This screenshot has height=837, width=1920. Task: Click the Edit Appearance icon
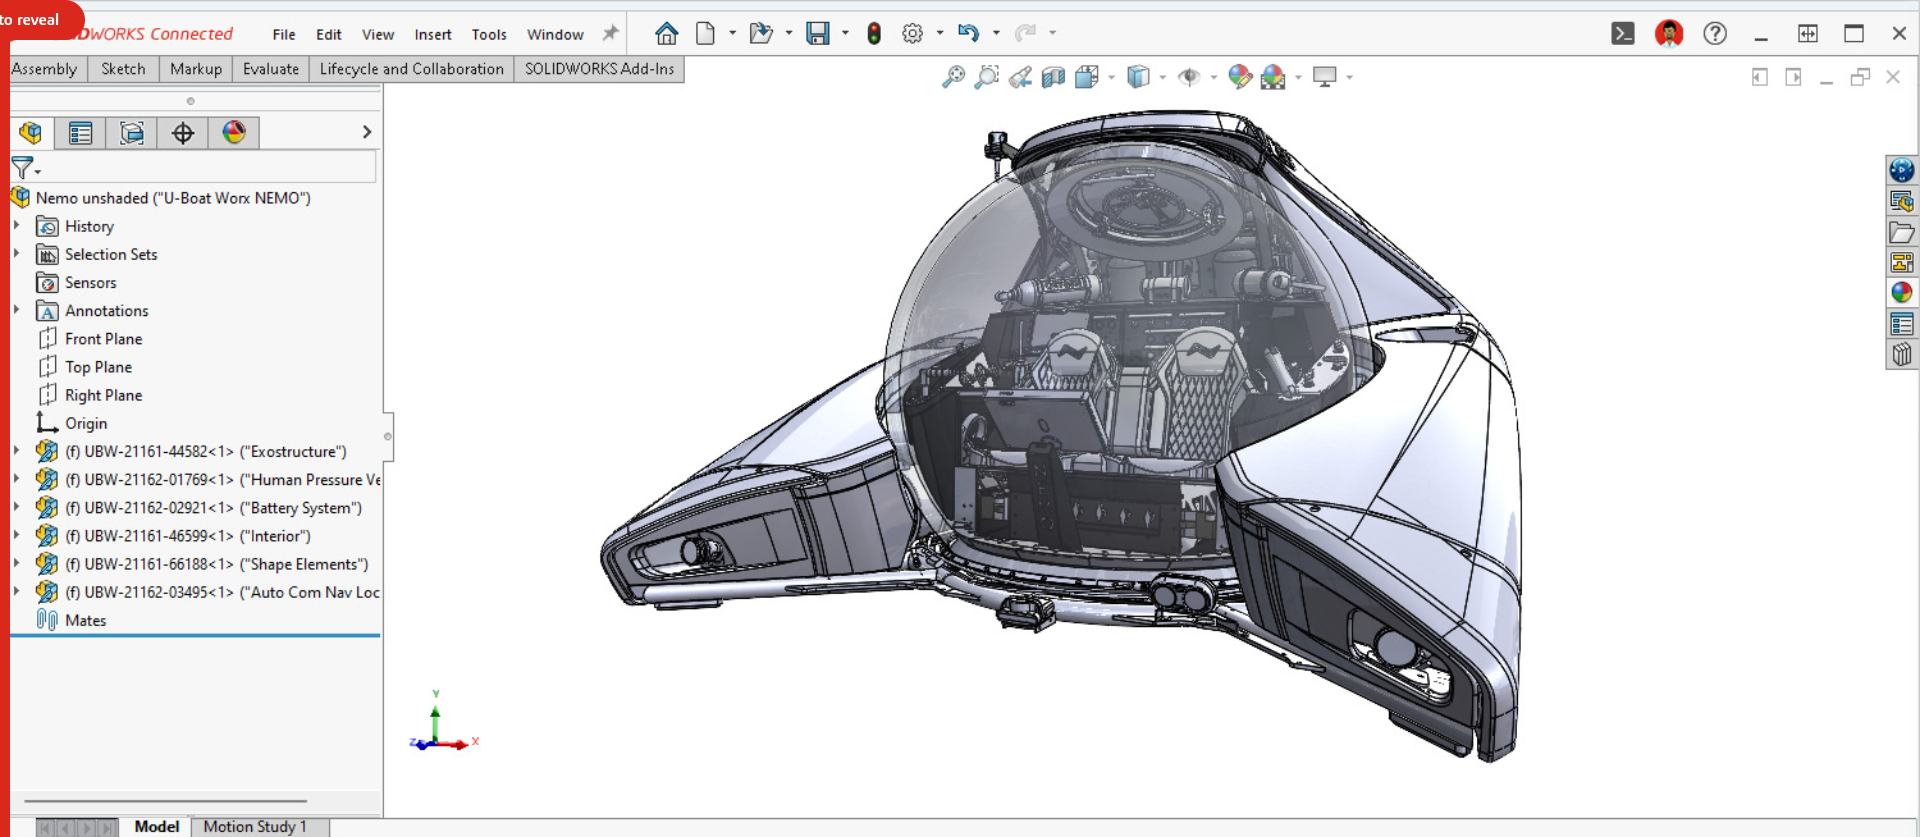click(1240, 77)
